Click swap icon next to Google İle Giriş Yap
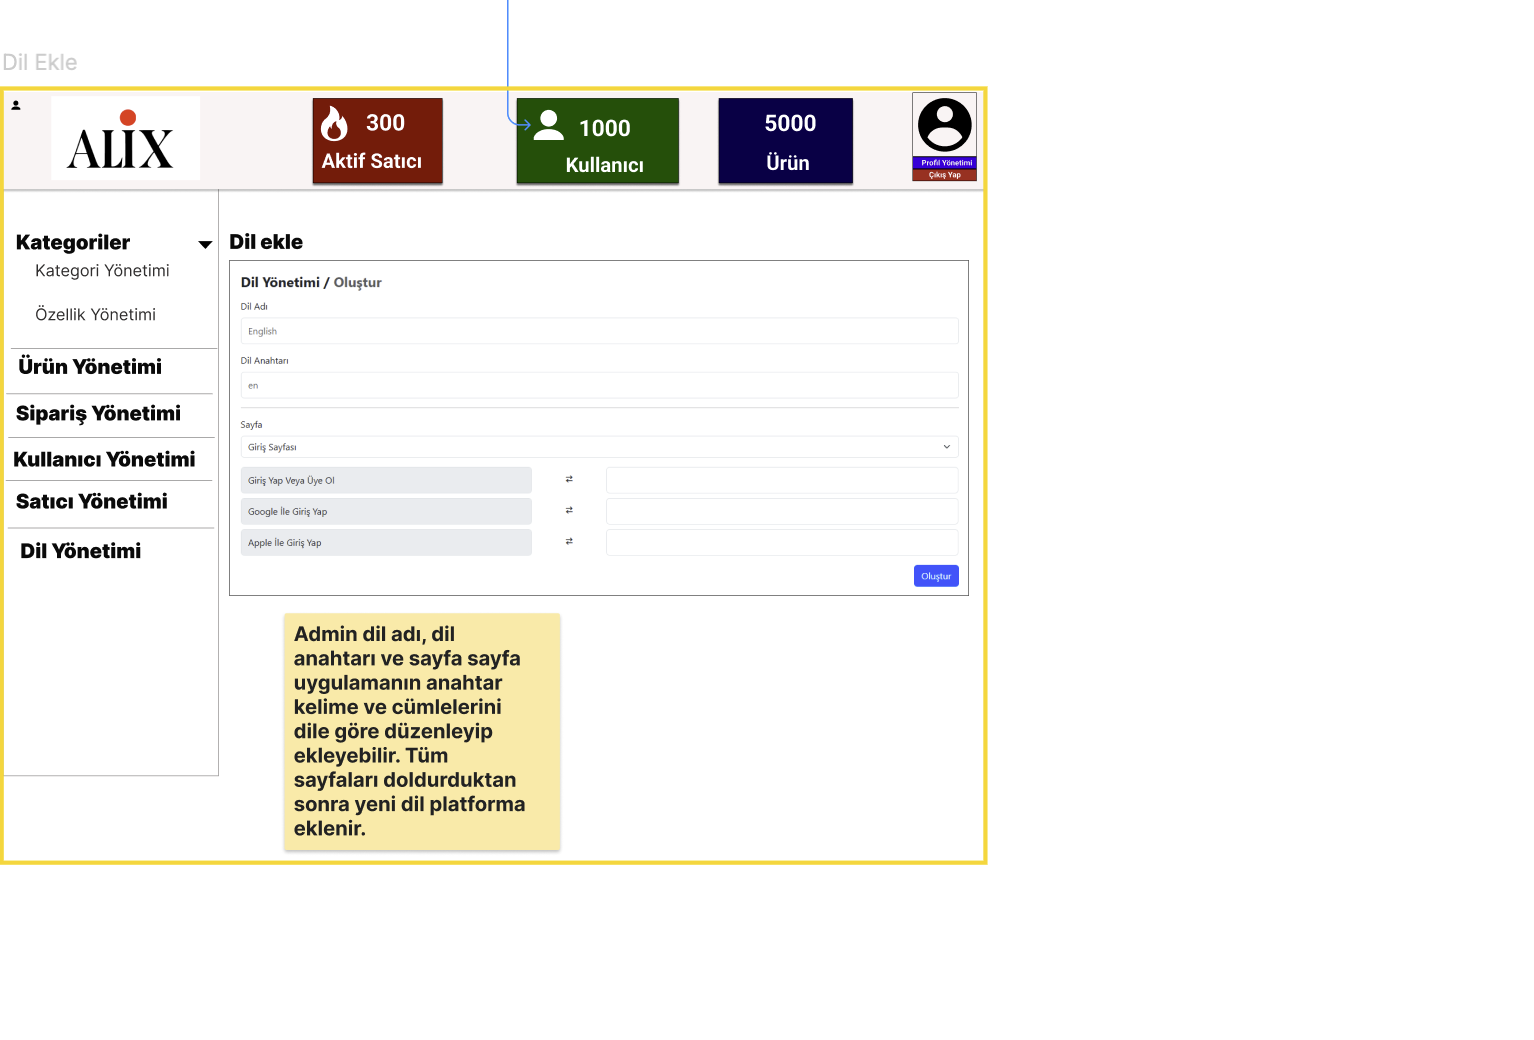1534x1040 pixels. (x=569, y=511)
